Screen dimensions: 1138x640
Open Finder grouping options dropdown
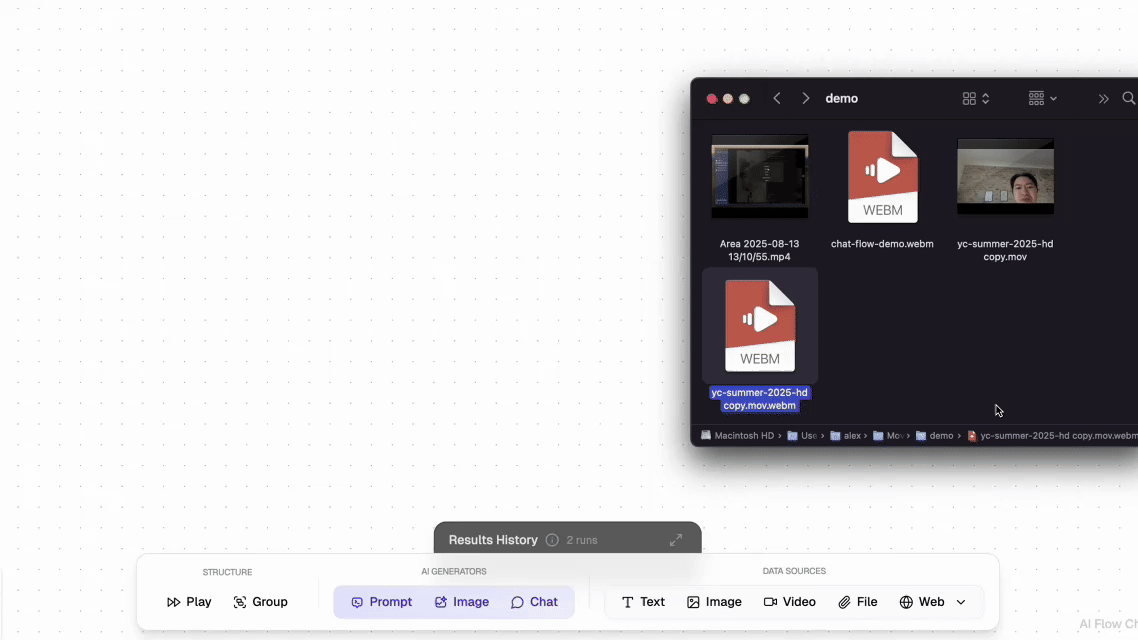pyautogui.click(x=1043, y=99)
